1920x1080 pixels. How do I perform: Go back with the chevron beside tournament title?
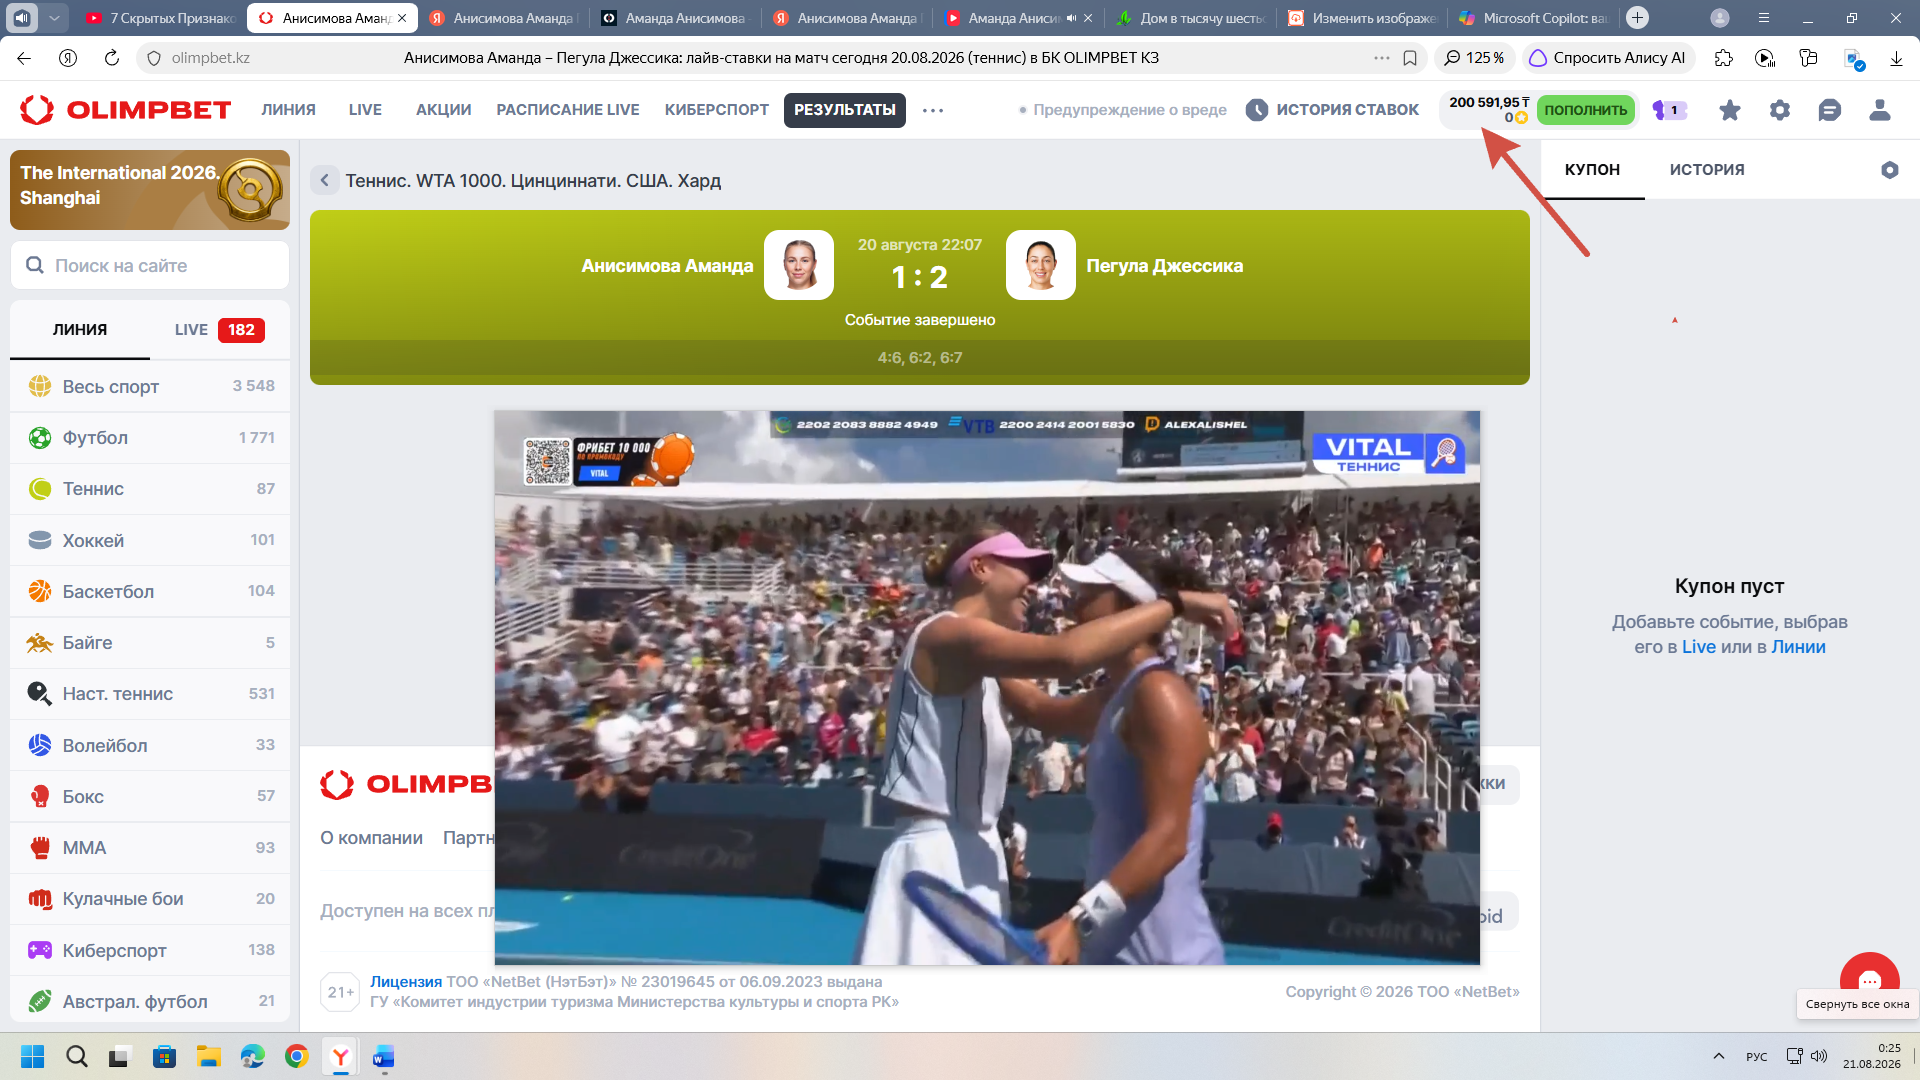coord(324,181)
